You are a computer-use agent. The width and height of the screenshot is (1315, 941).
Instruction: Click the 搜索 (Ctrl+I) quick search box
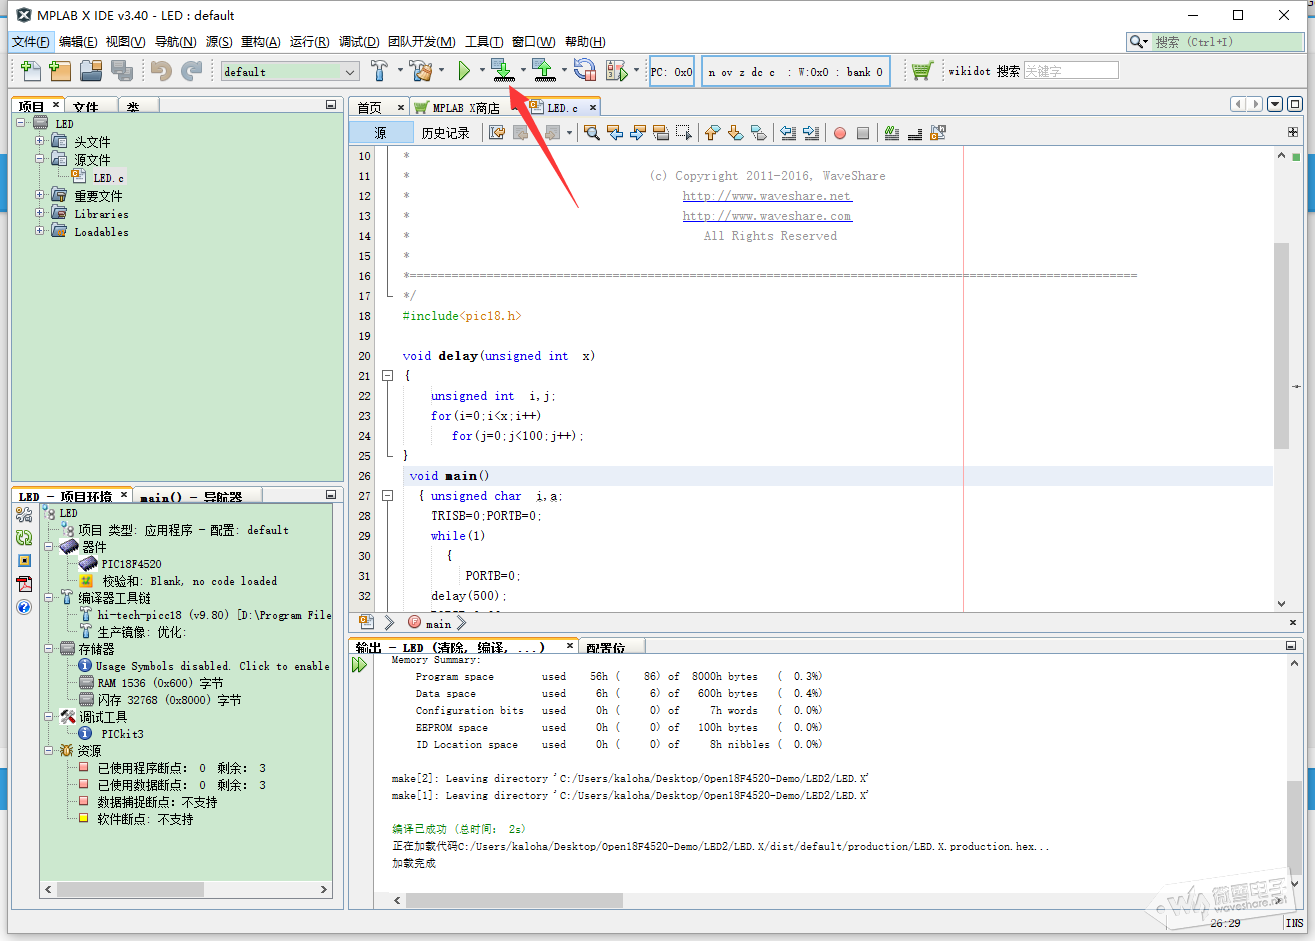pyautogui.click(x=1228, y=42)
